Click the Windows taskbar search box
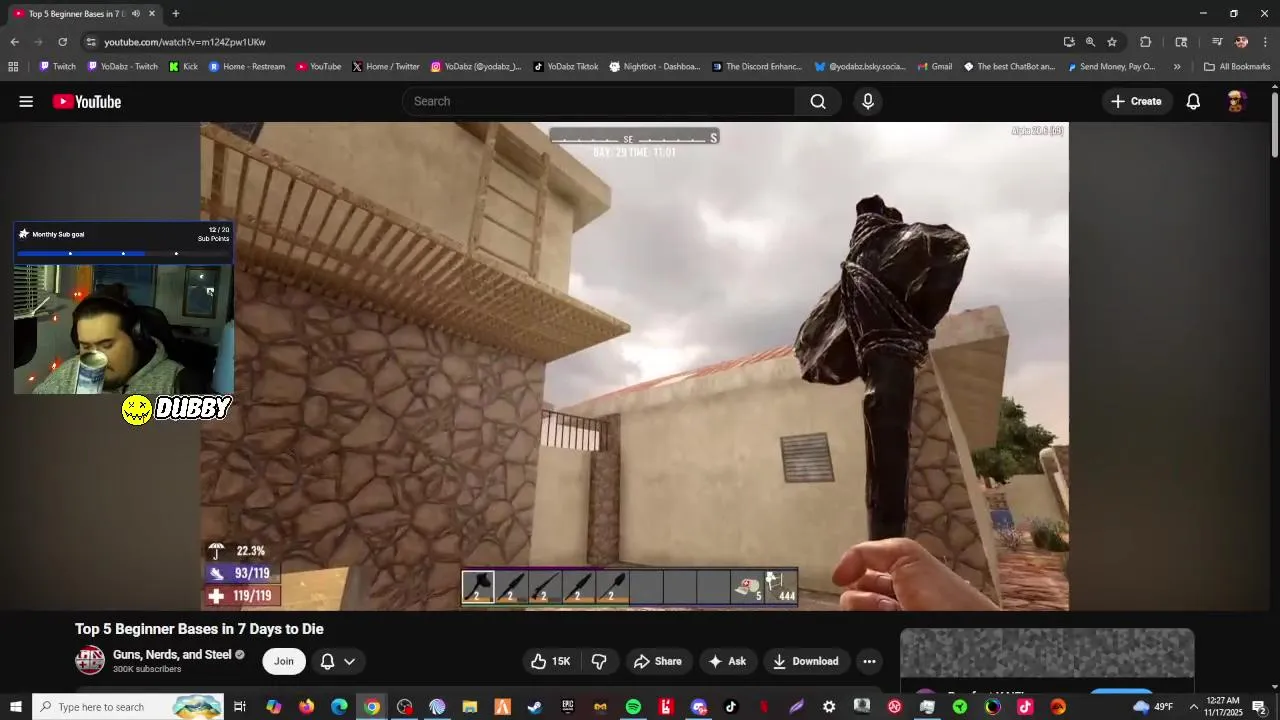 [130, 707]
